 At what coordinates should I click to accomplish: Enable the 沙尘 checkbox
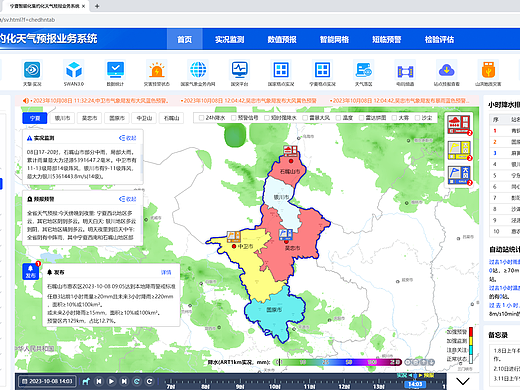[417, 118]
